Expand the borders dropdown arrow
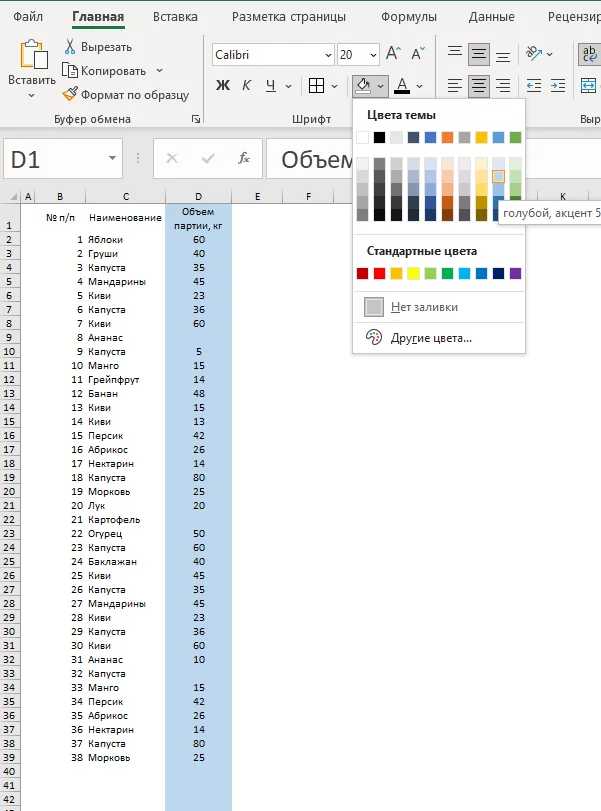 point(335,86)
